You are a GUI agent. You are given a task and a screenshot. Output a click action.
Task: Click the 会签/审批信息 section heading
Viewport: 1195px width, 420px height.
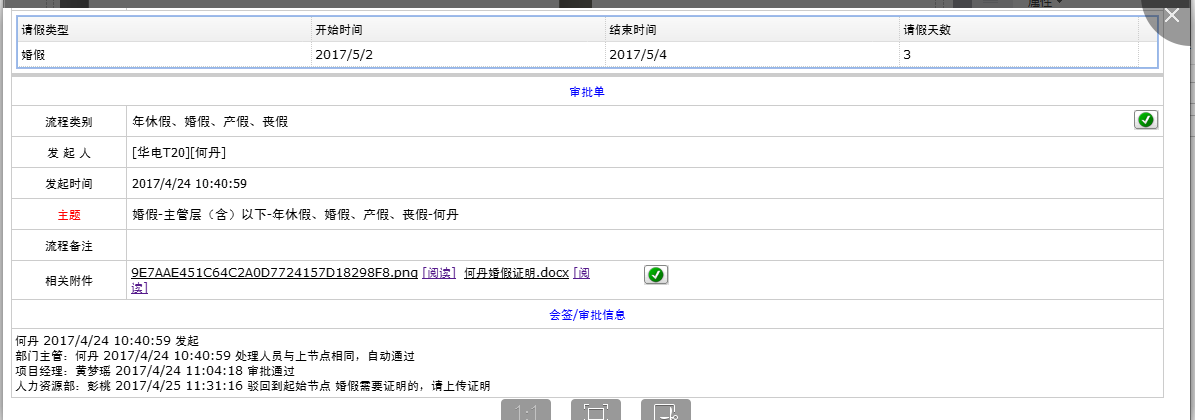point(587,315)
